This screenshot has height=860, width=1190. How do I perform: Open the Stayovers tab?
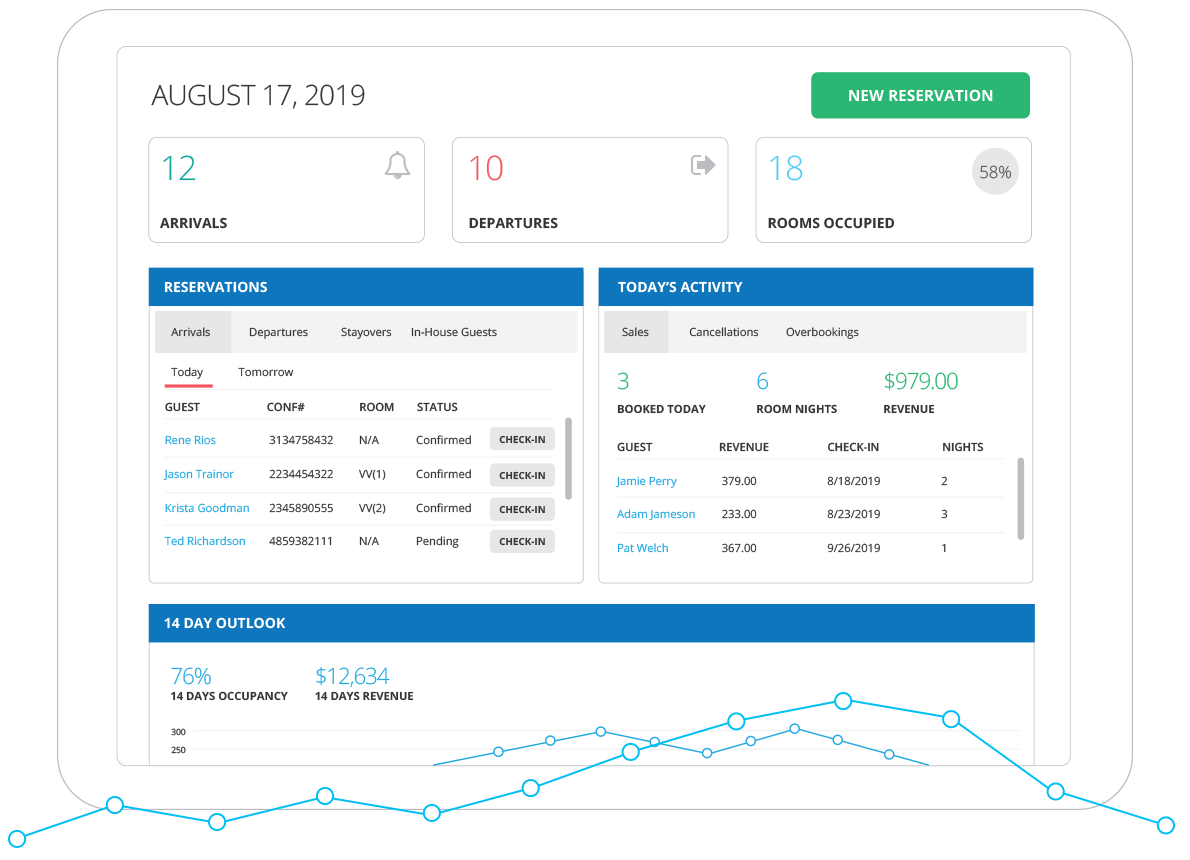(x=365, y=331)
